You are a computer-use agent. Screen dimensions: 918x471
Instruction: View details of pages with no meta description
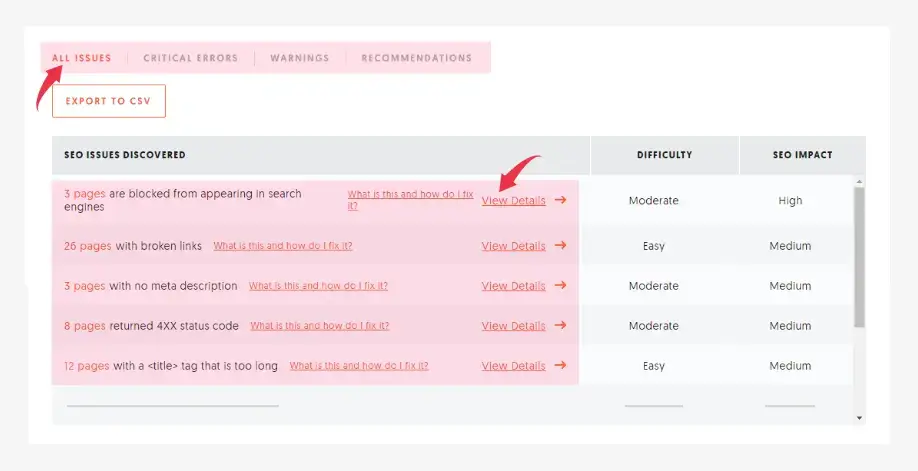(x=513, y=286)
